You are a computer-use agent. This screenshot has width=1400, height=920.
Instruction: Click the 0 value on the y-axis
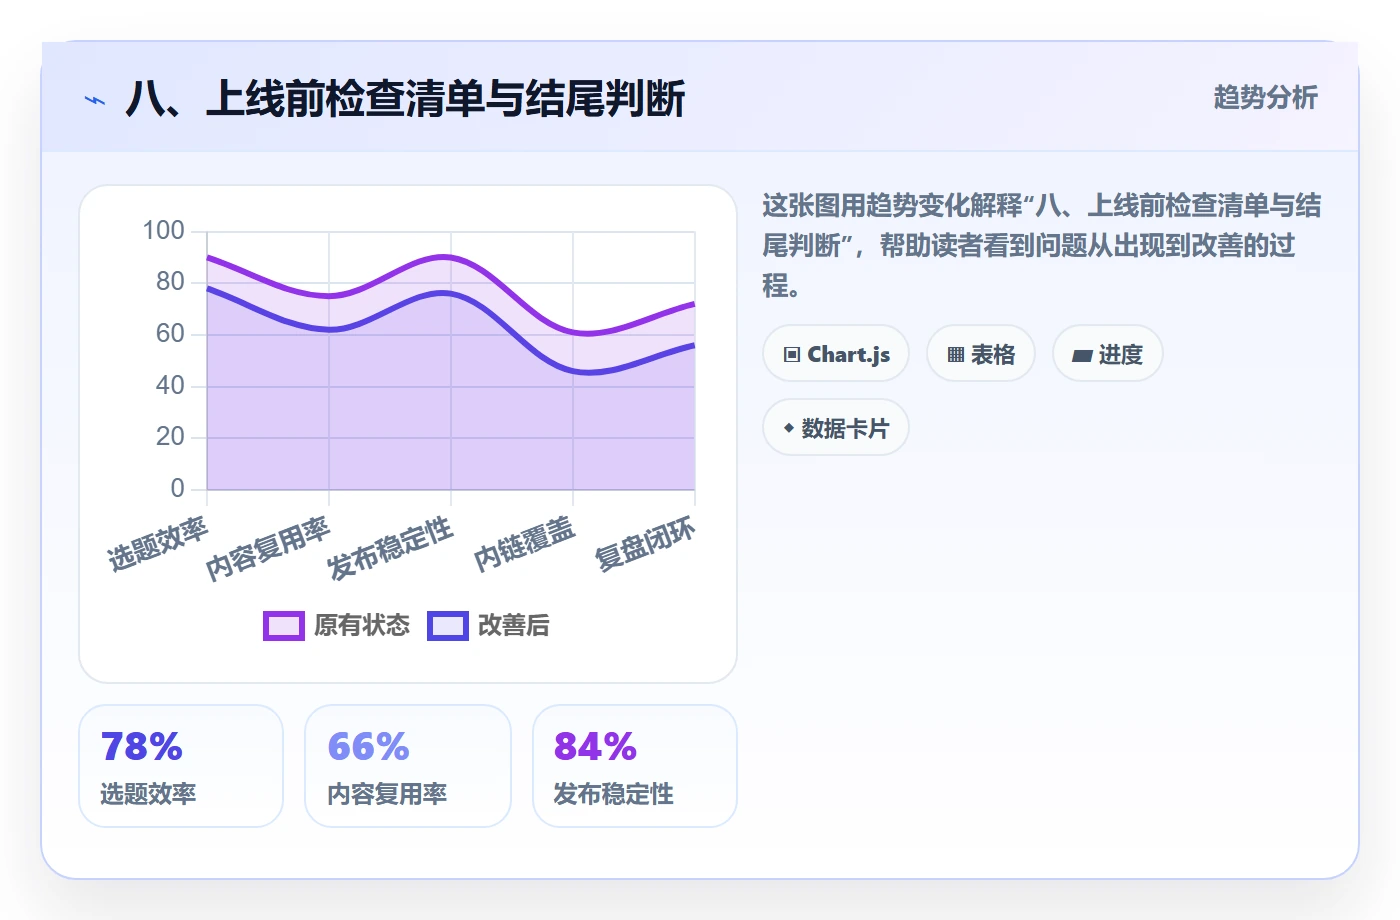point(178,488)
